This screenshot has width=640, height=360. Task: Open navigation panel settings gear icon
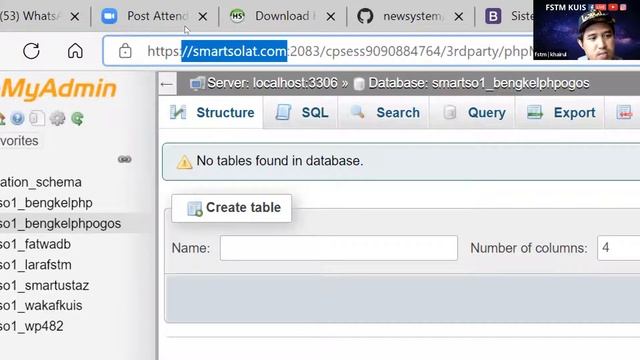coord(57,118)
